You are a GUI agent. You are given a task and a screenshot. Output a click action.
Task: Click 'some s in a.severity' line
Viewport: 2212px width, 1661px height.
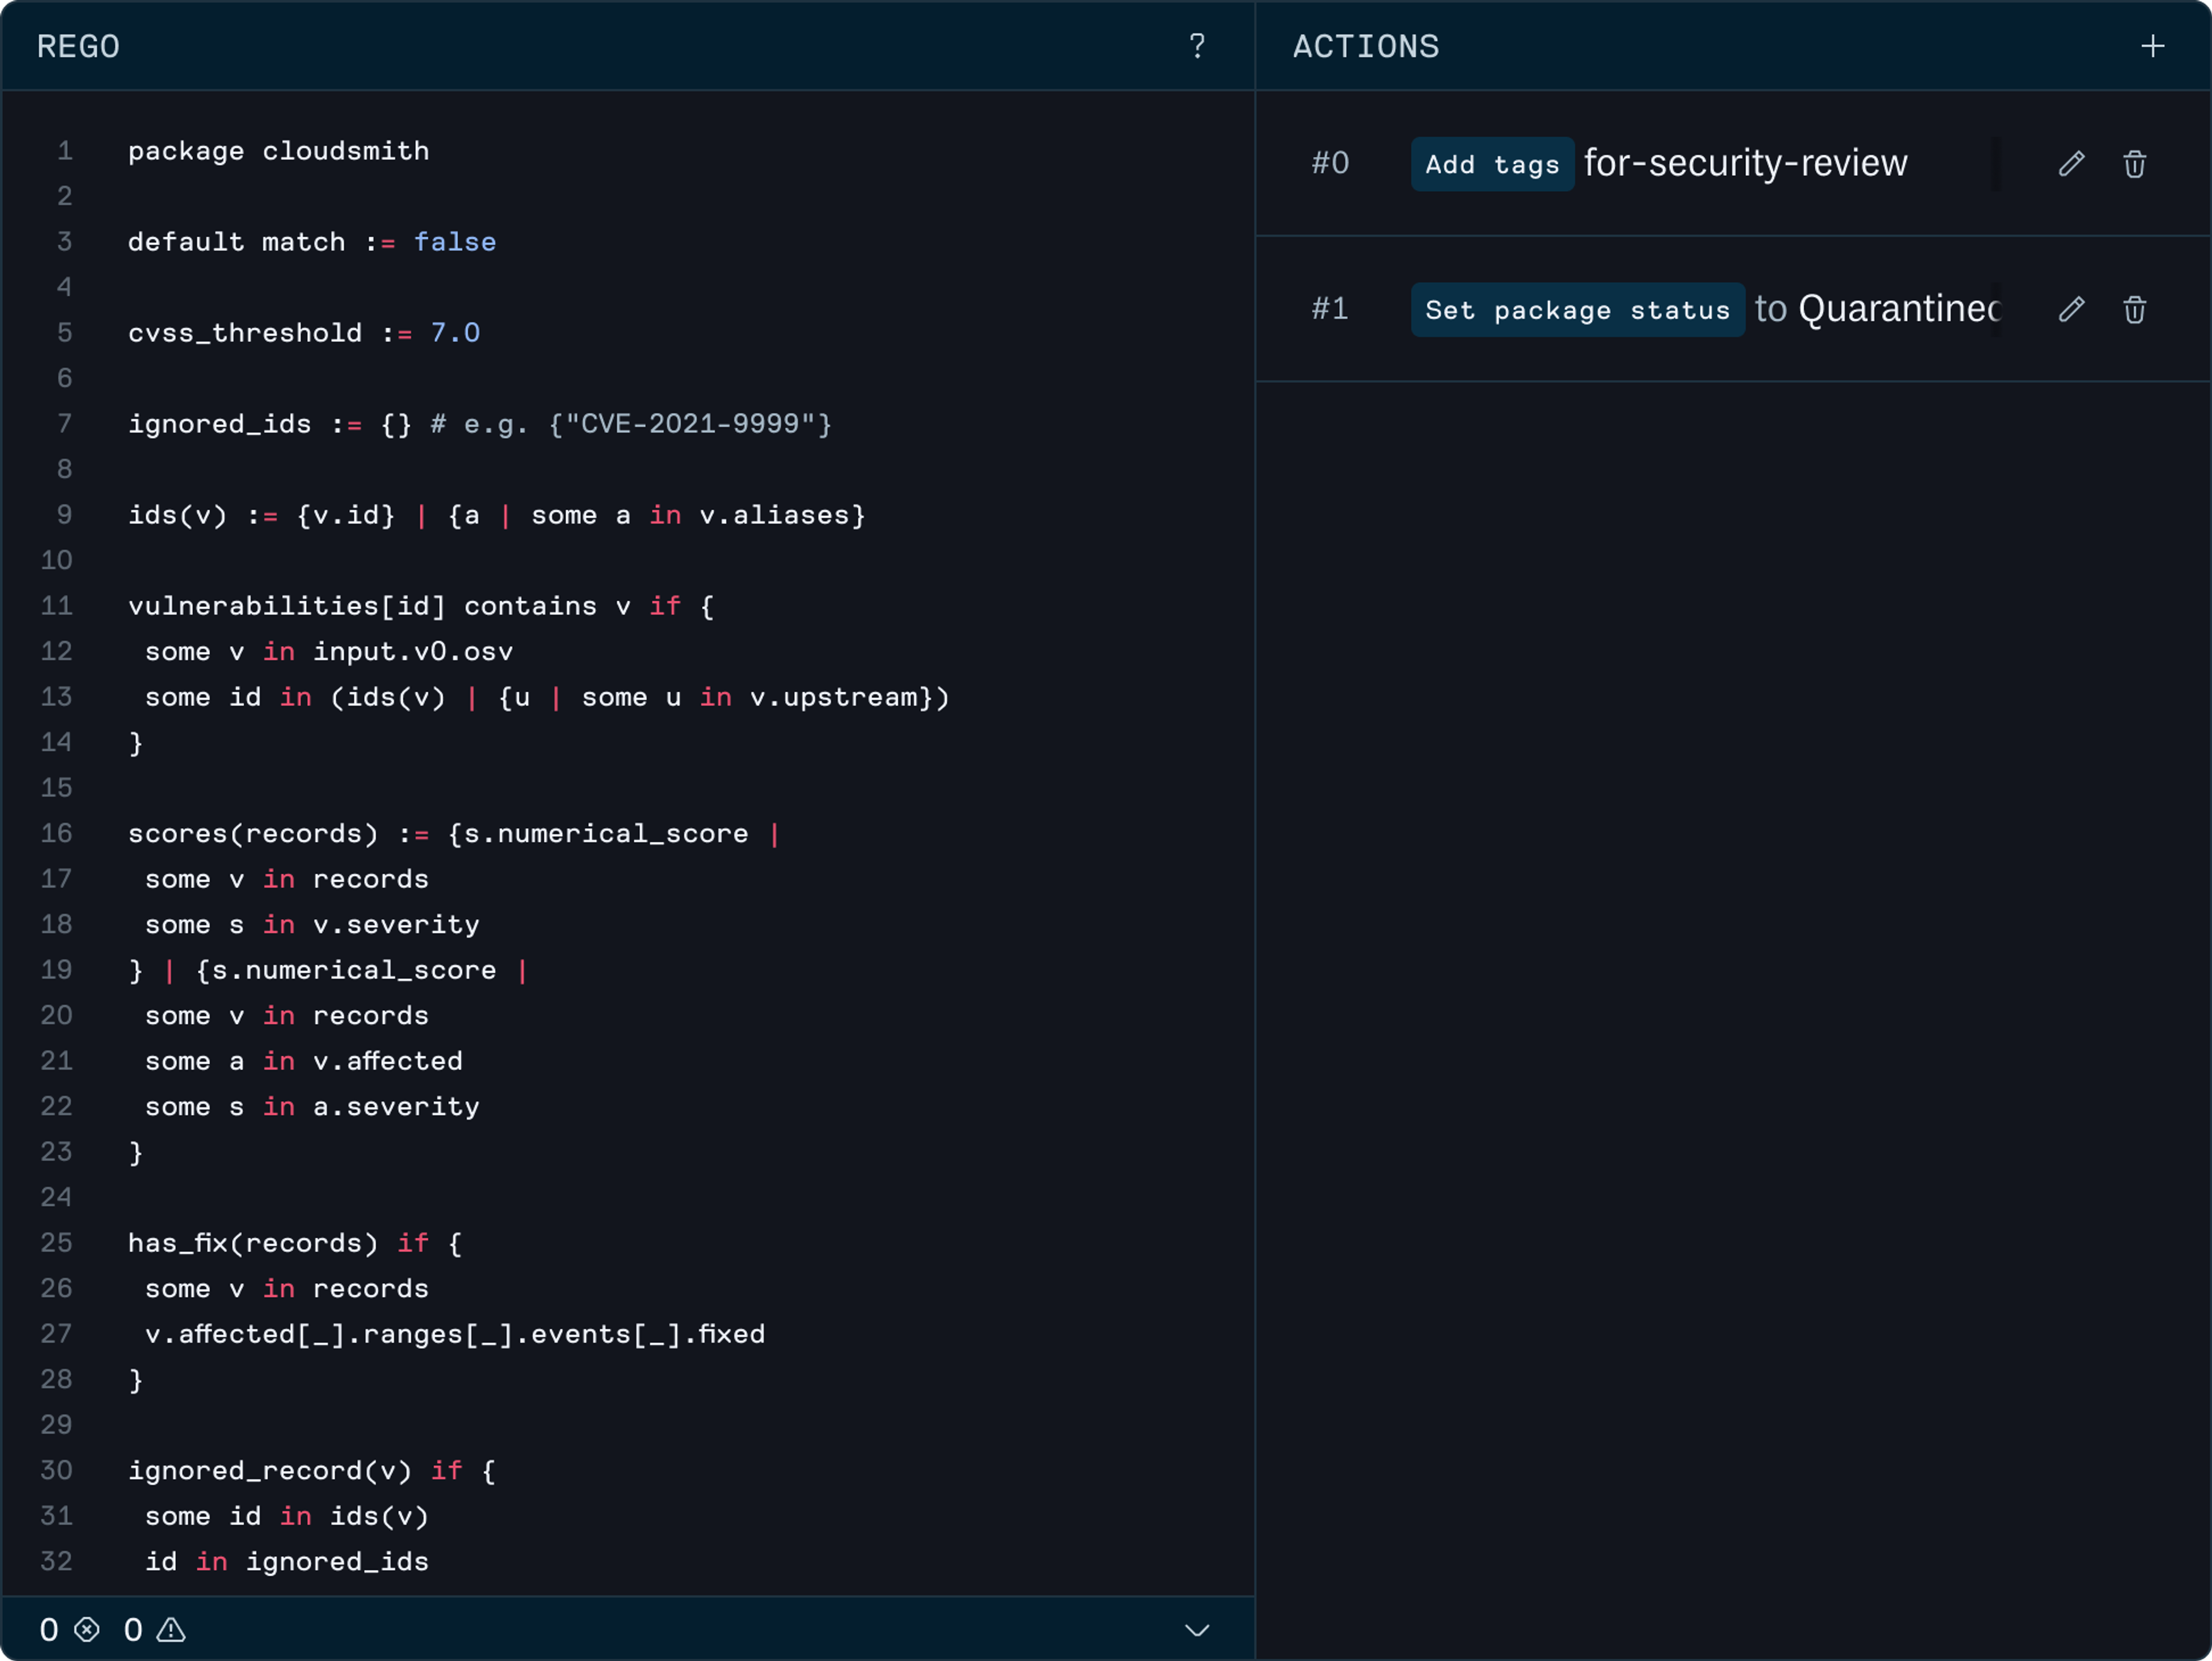click(x=312, y=1107)
